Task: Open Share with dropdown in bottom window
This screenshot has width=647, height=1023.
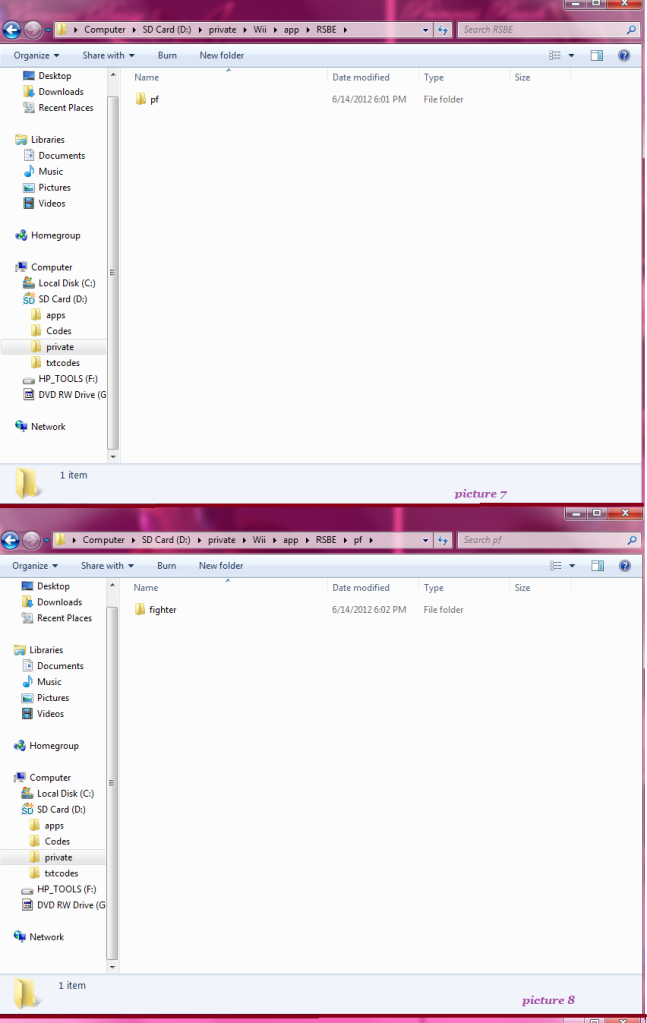Action: click(x=107, y=566)
